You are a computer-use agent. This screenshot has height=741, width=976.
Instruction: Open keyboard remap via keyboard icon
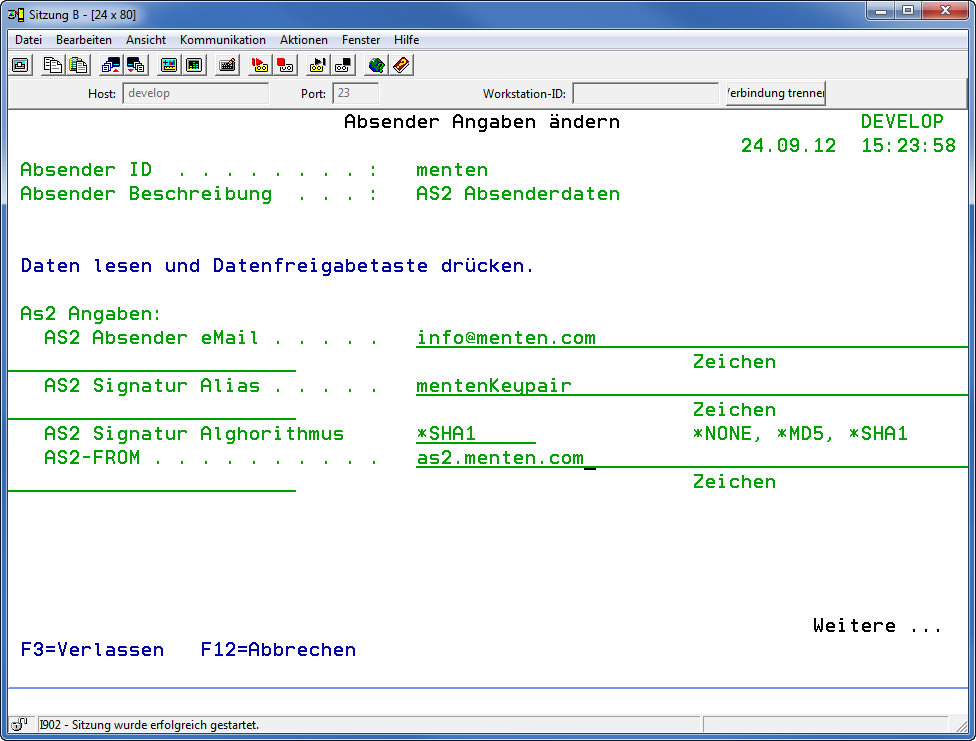(x=227, y=66)
